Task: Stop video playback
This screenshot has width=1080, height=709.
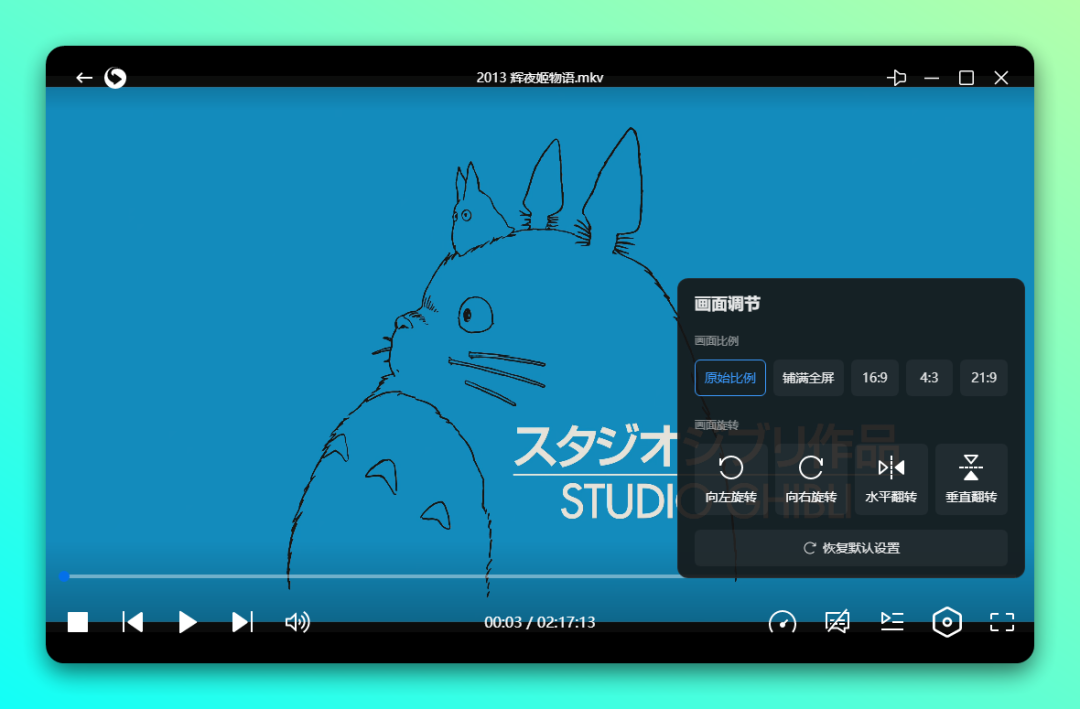Action: click(78, 622)
